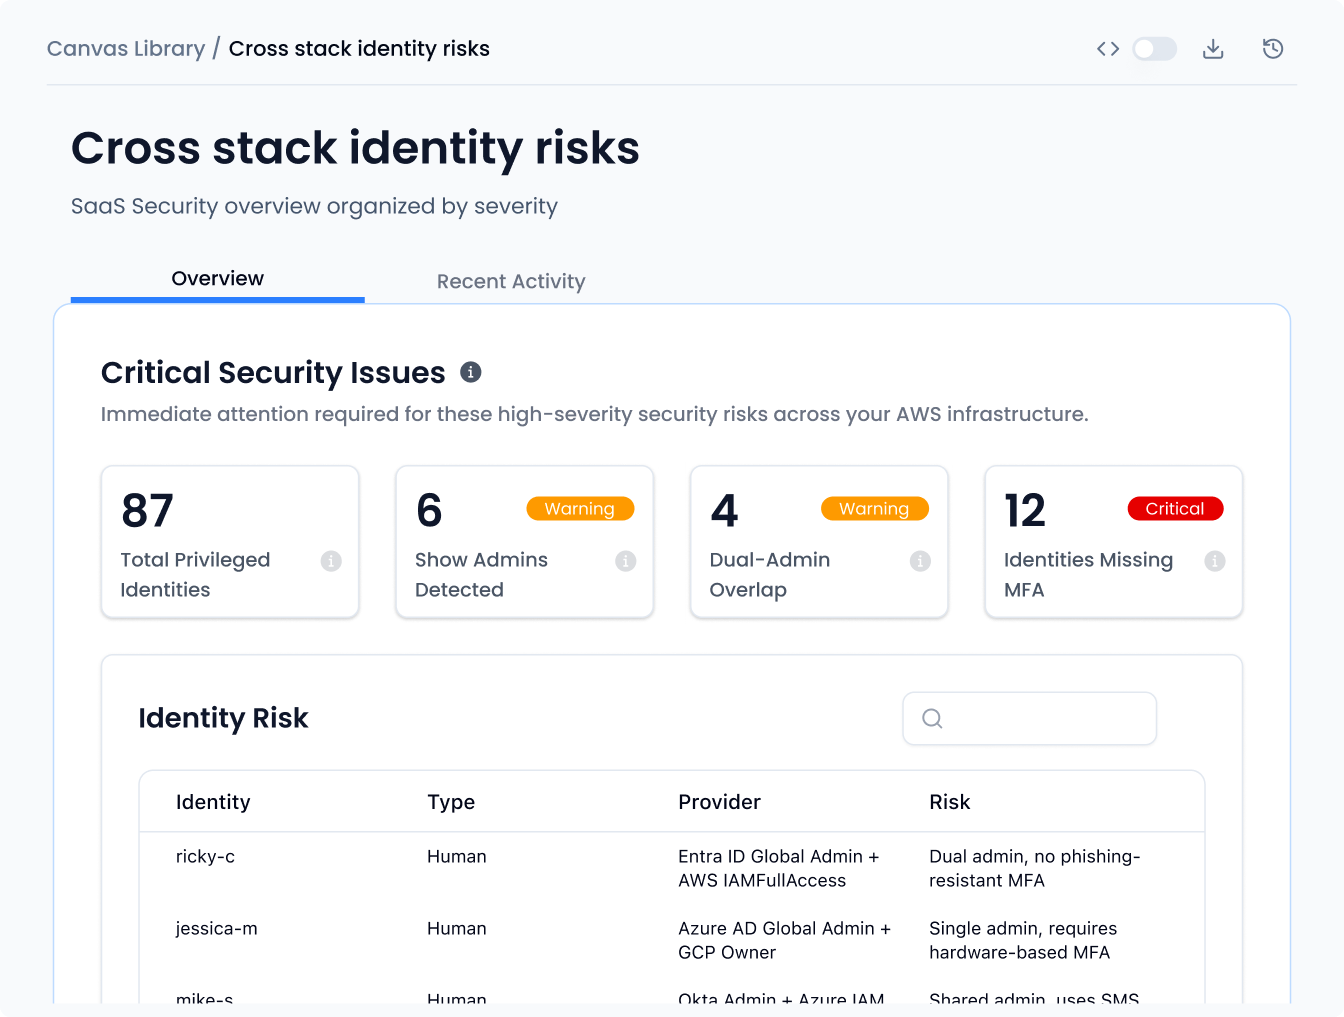Open version history via the clock icon

point(1273,48)
